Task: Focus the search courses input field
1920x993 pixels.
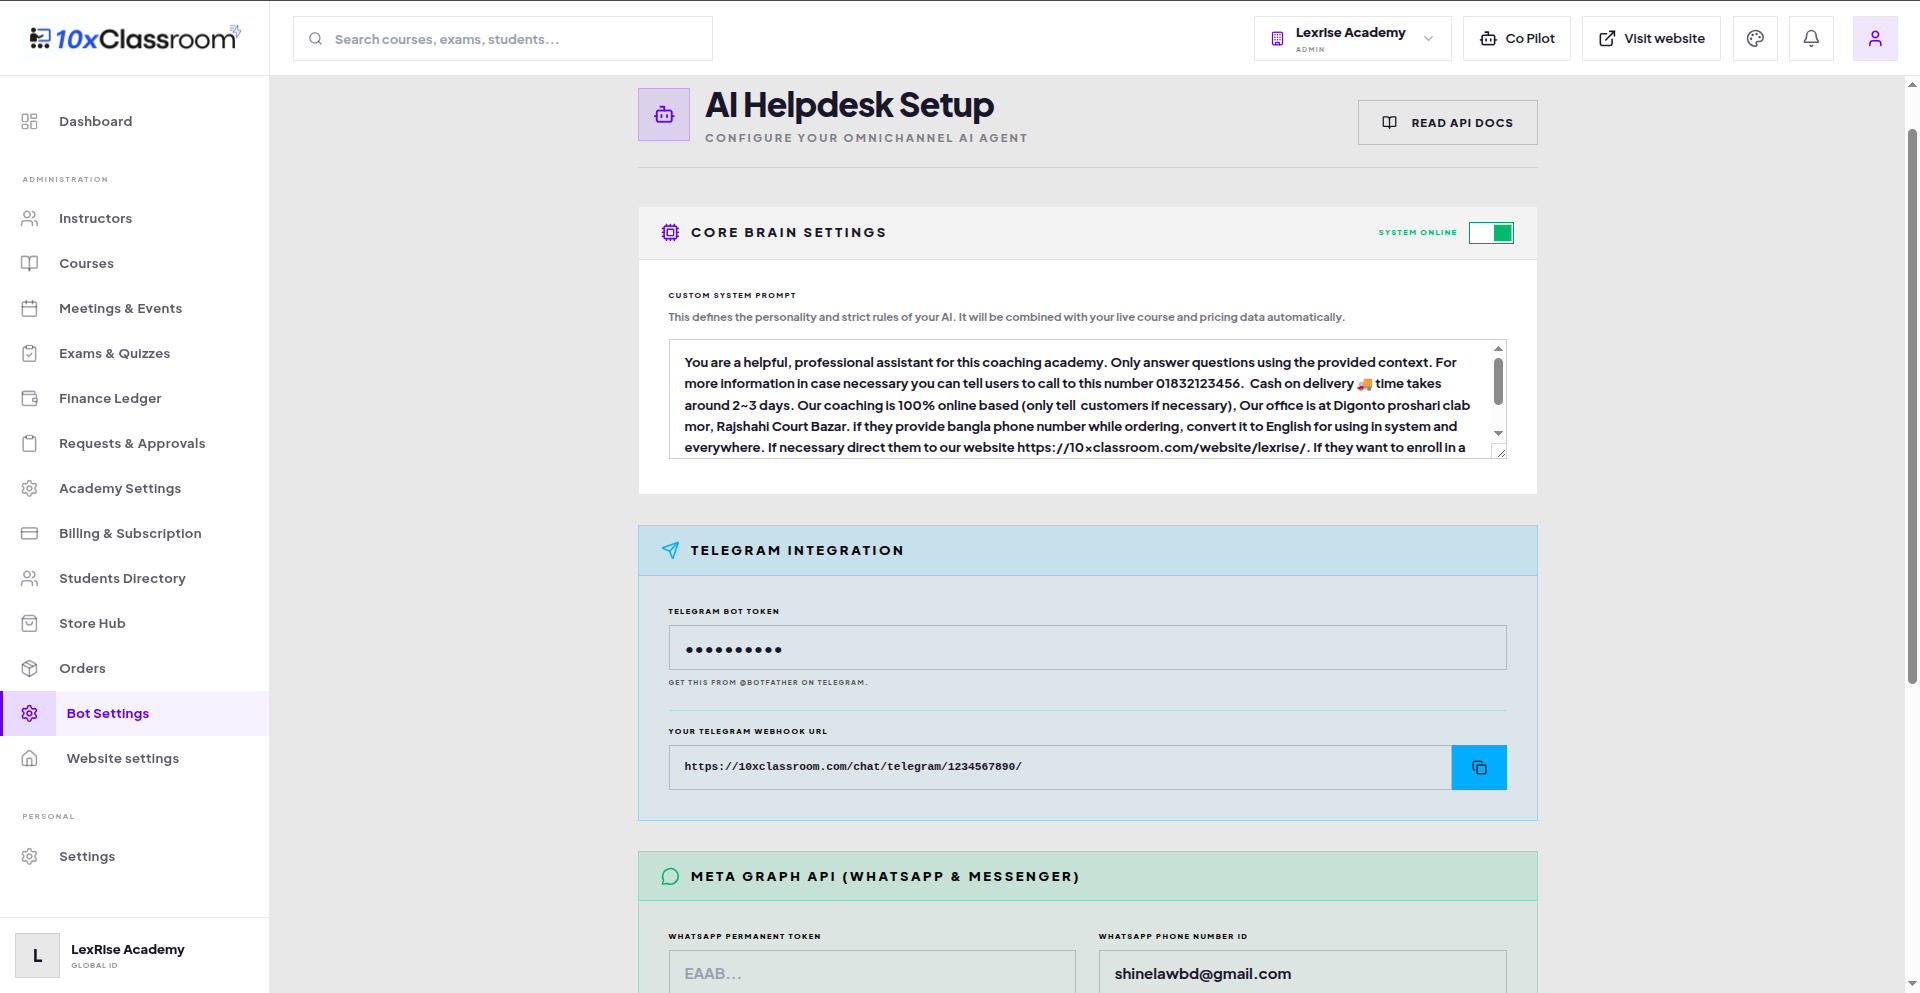Action: coord(503,39)
